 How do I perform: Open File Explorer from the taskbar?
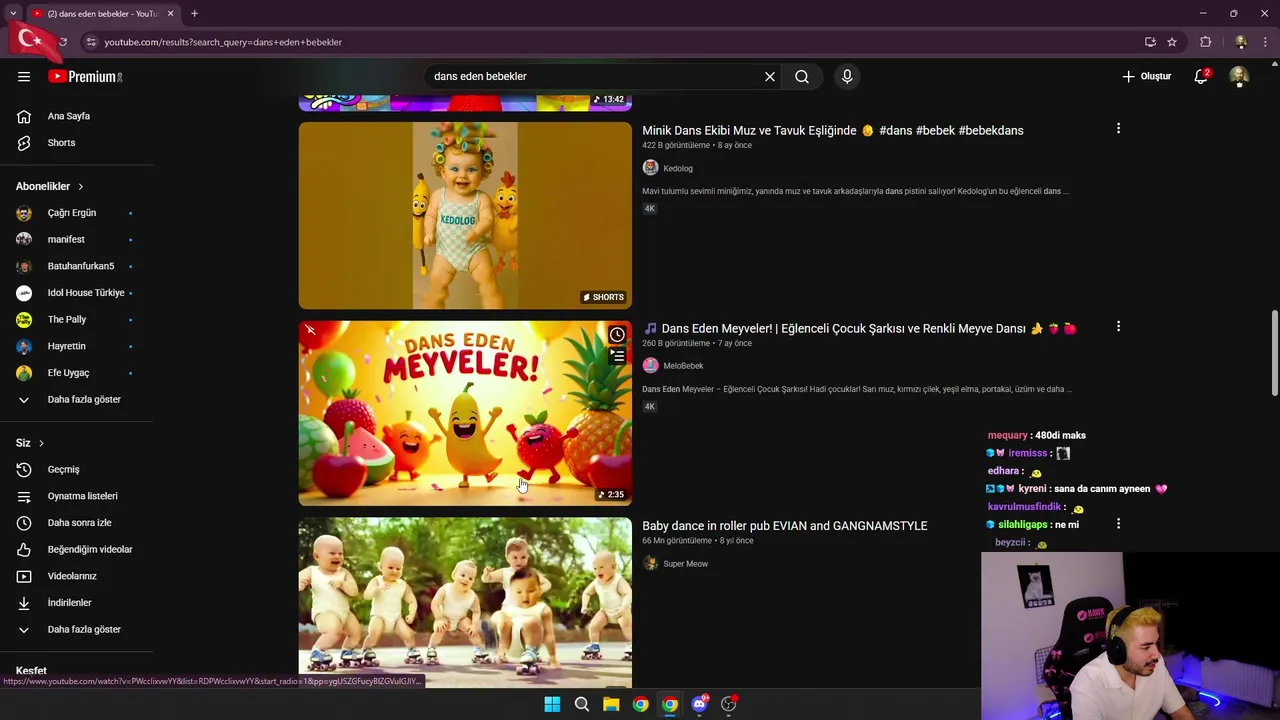pos(611,704)
